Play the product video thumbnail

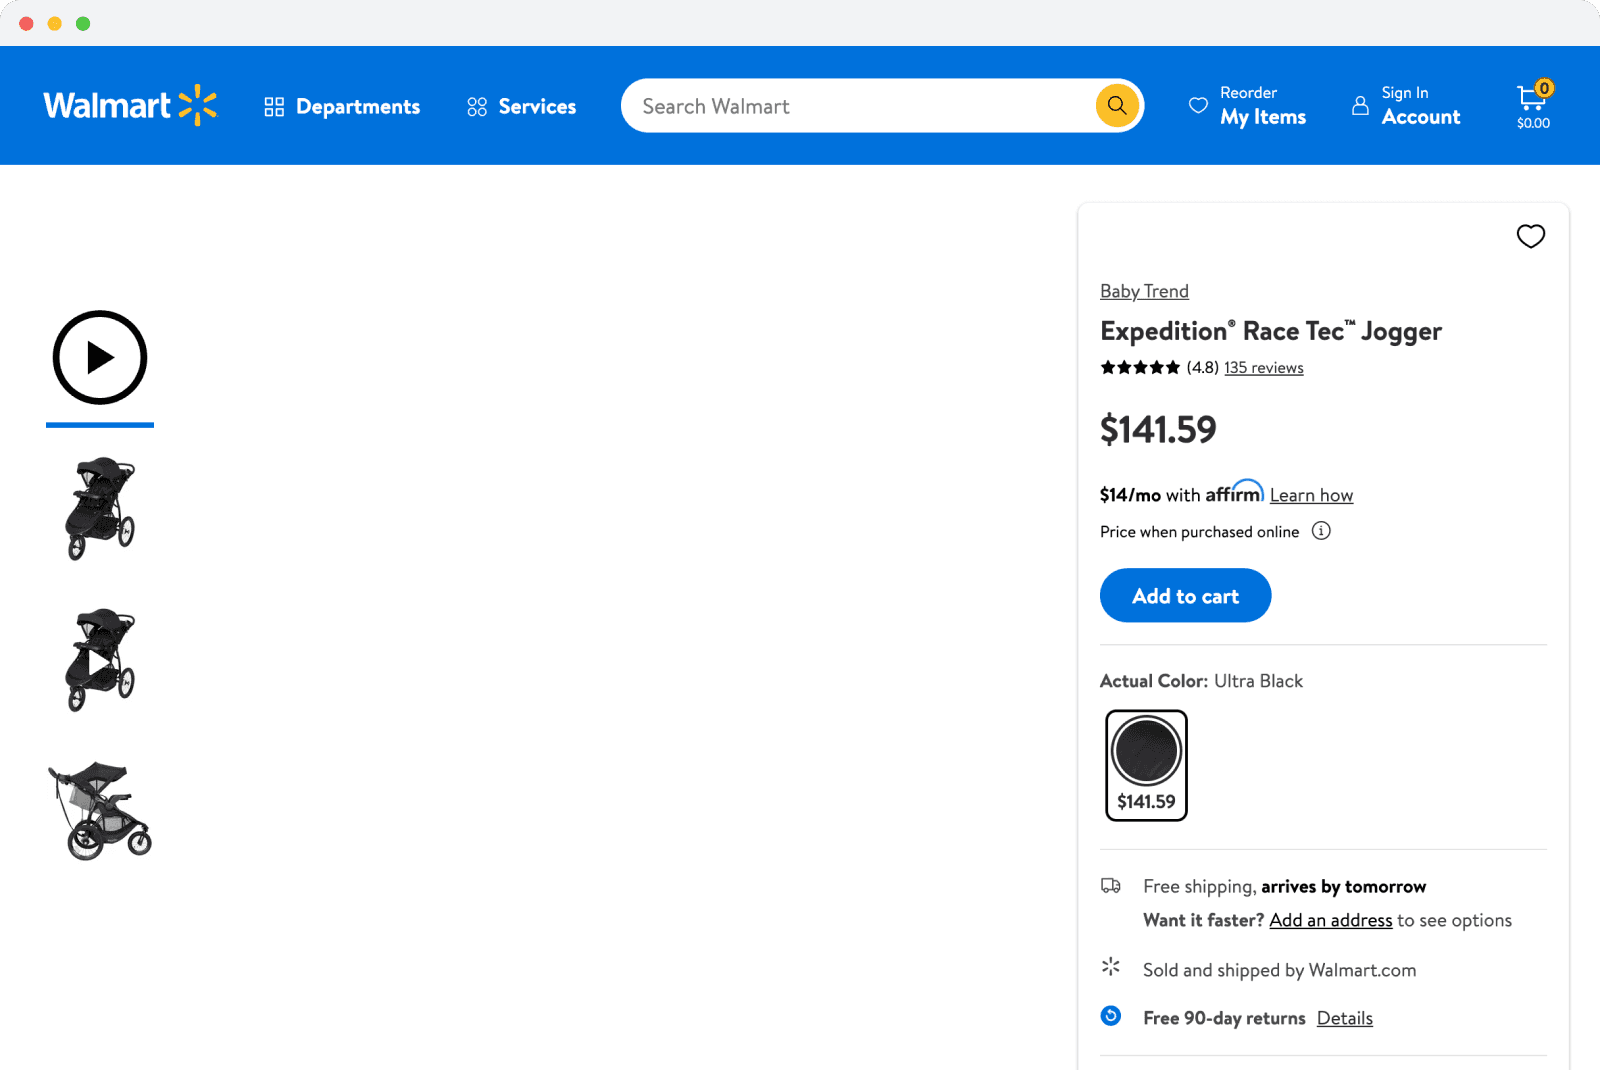[x=99, y=357]
